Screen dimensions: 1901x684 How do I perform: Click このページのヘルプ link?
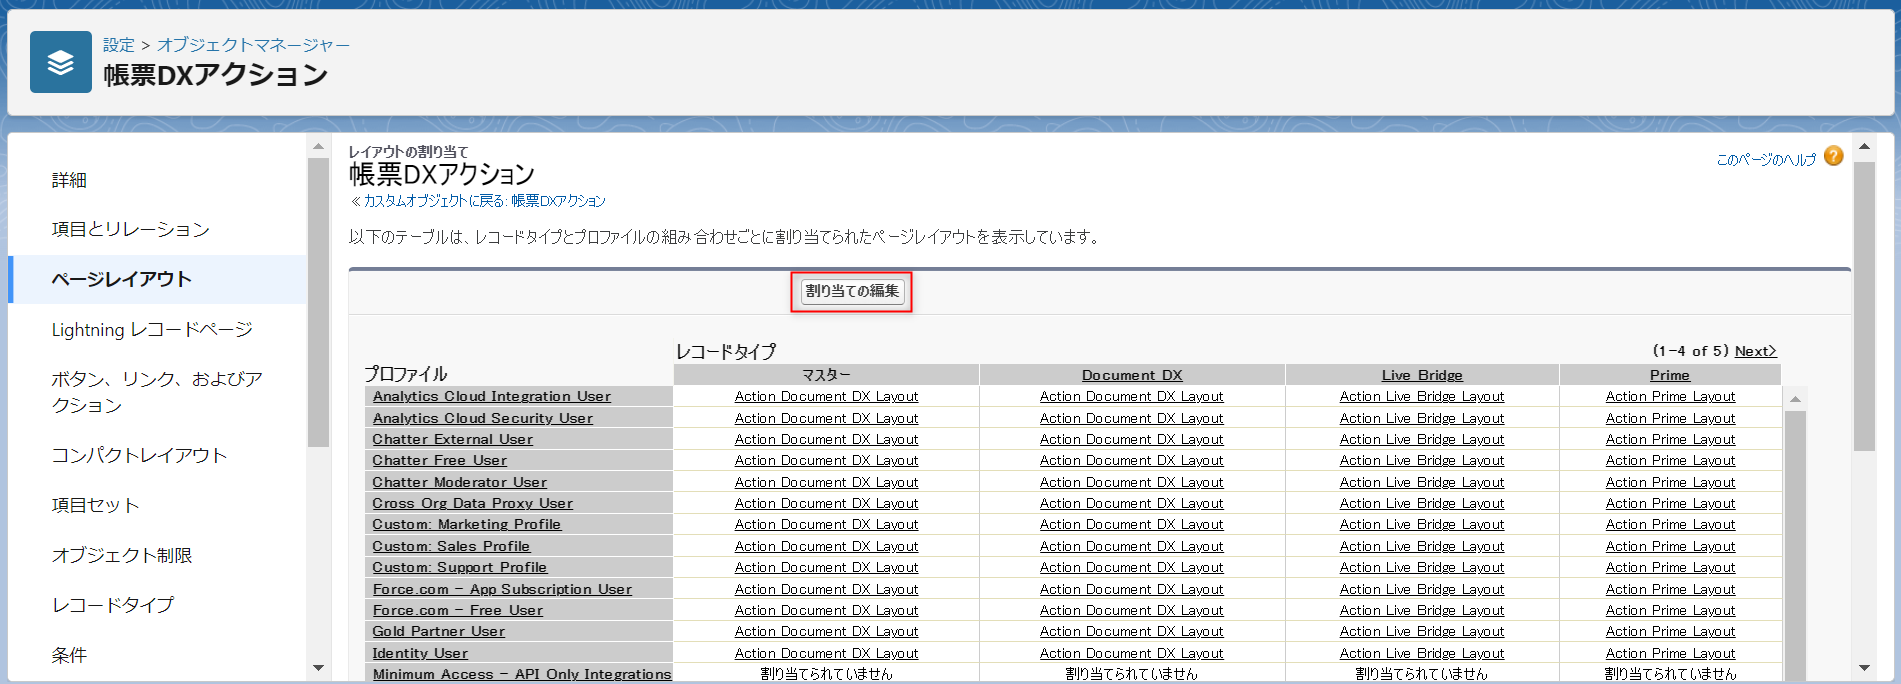pyautogui.click(x=1765, y=160)
